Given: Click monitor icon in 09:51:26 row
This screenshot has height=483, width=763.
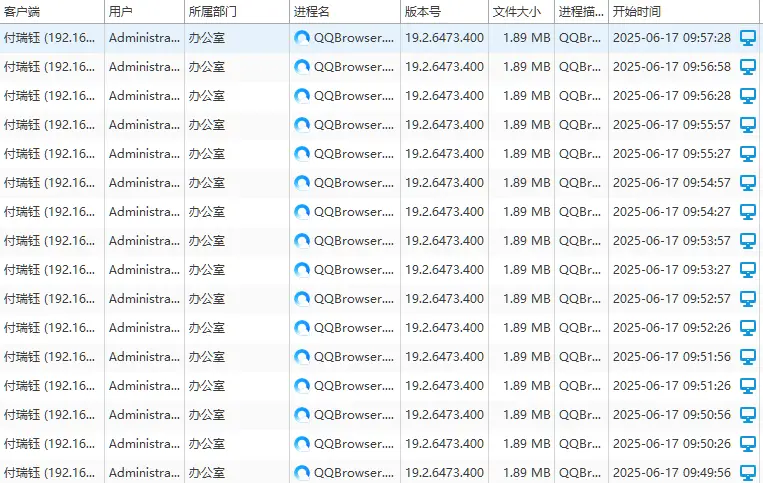Looking at the screenshot, I should click(x=747, y=386).
